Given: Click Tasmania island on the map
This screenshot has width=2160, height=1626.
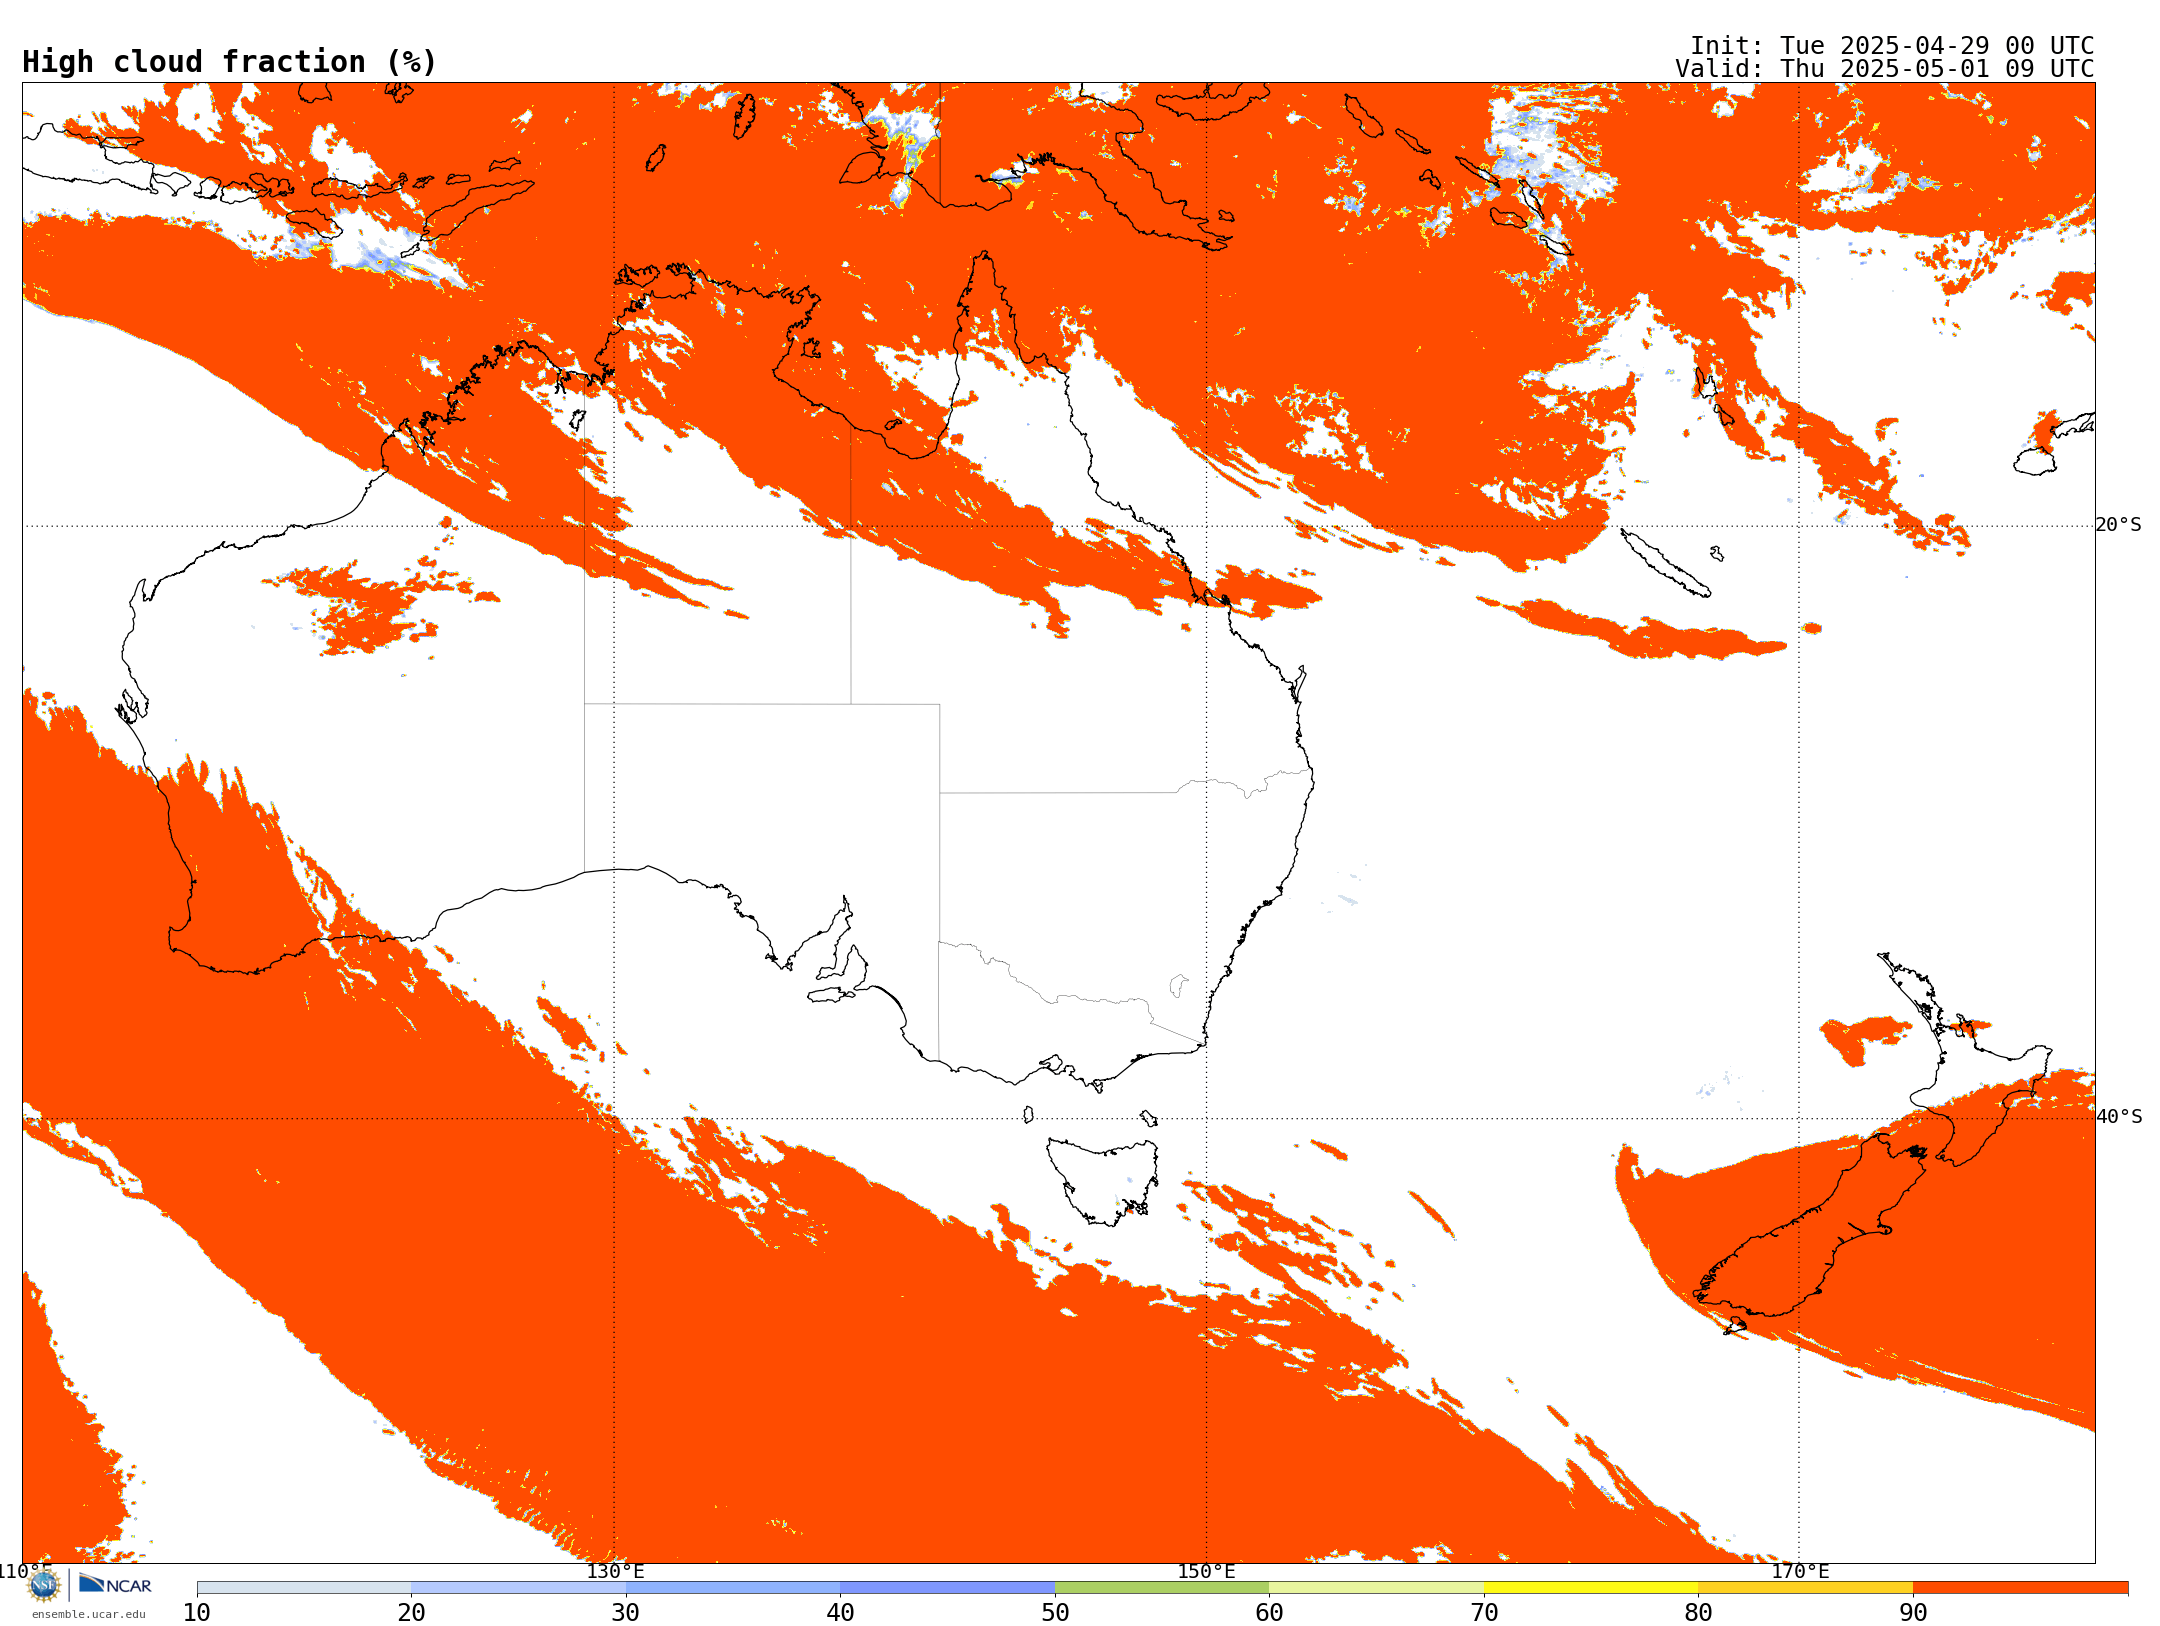Looking at the screenshot, I should (x=1102, y=1180).
